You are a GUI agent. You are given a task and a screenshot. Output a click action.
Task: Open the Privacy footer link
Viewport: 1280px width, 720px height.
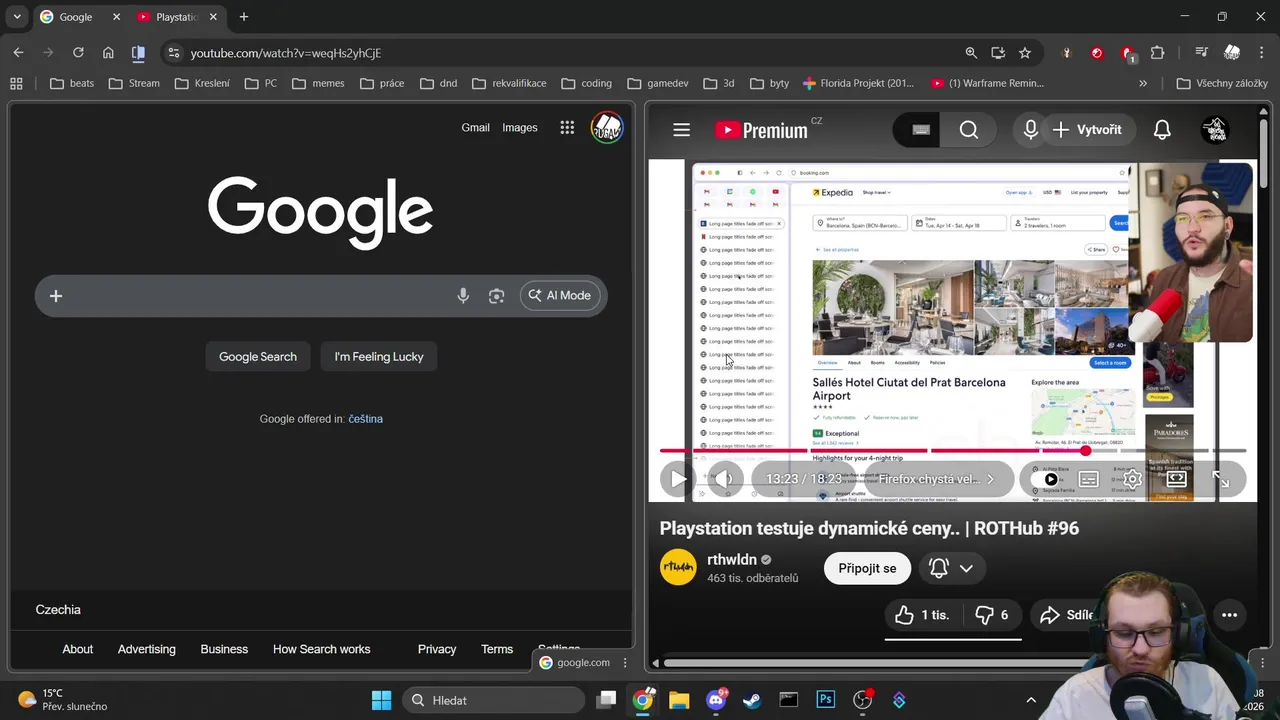[437, 649]
